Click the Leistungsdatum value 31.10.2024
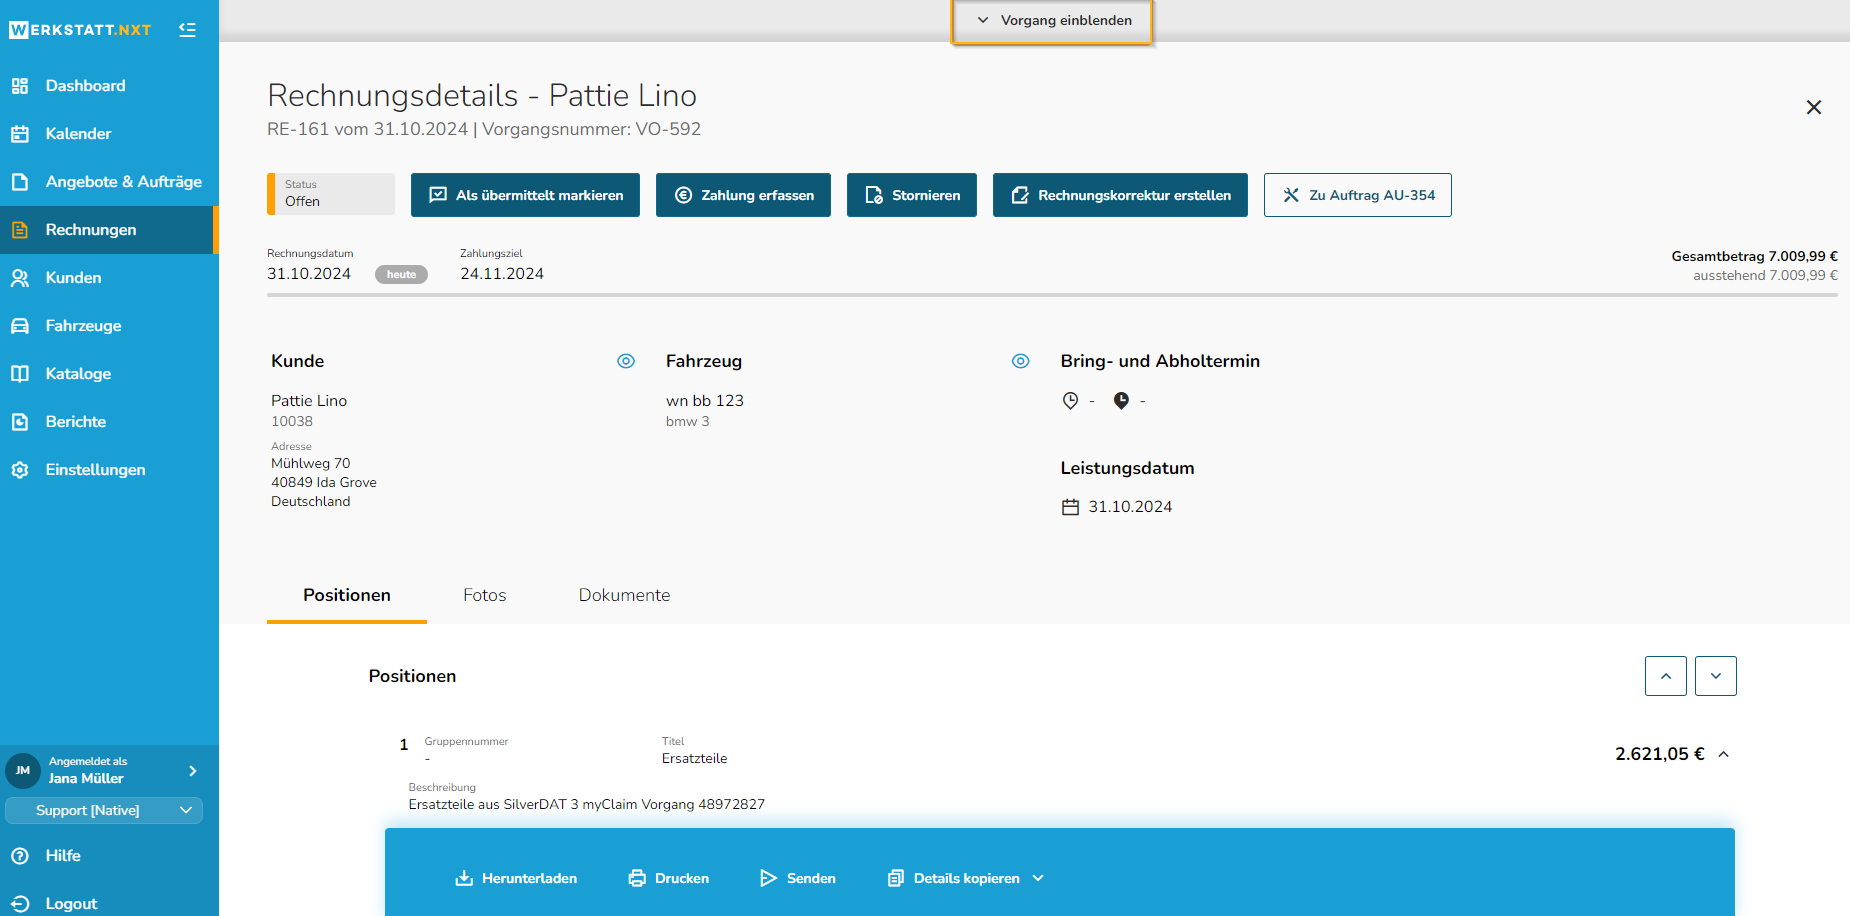Viewport: 1850px width, 916px height. pyautogui.click(x=1130, y=507)
